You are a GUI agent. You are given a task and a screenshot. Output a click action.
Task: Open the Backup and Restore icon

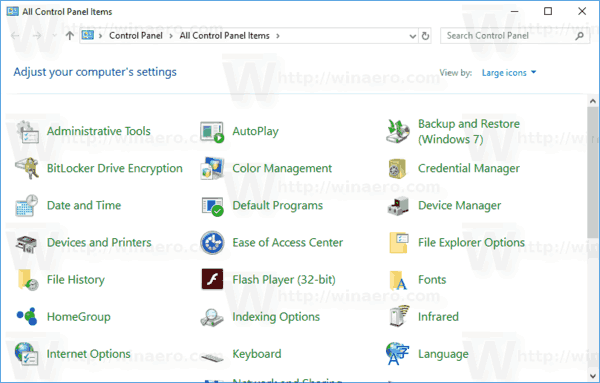coord(398,131)
